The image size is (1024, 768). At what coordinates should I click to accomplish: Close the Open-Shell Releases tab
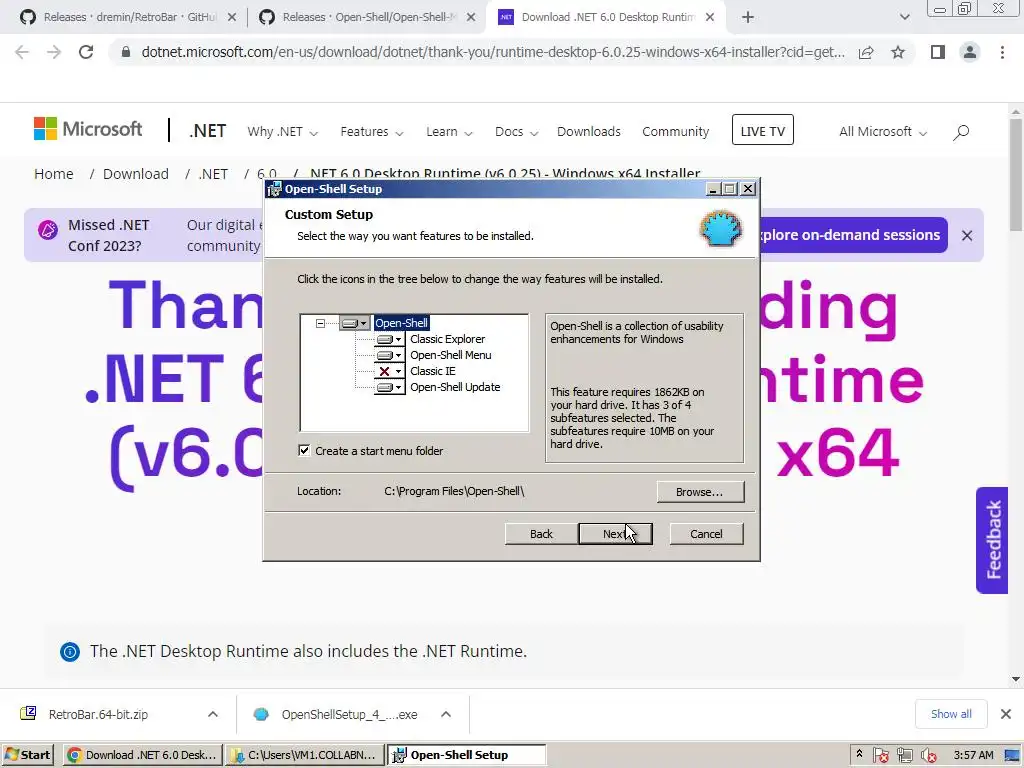[471, 18]
